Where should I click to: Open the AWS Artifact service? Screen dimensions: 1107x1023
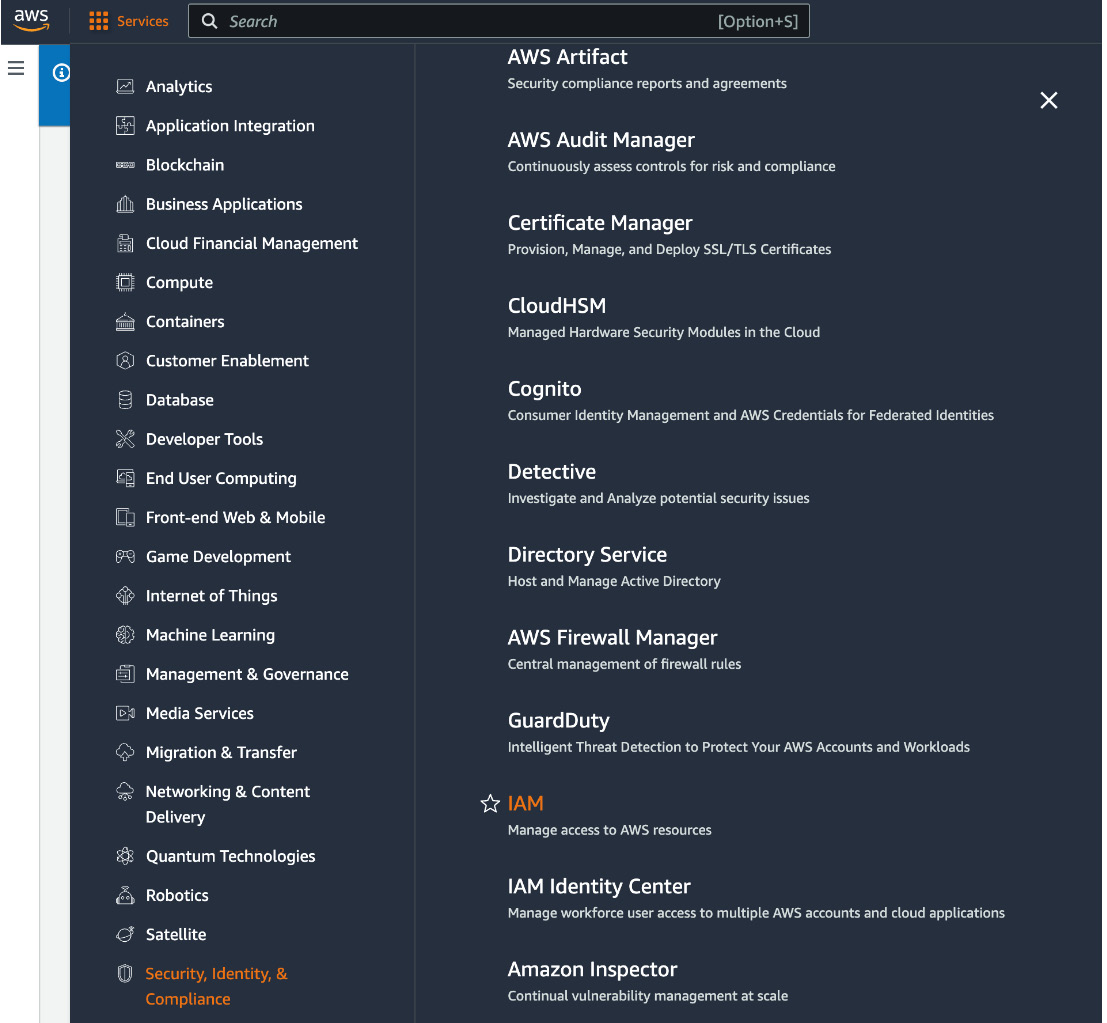pyautogui.click(x=568, y=56)
